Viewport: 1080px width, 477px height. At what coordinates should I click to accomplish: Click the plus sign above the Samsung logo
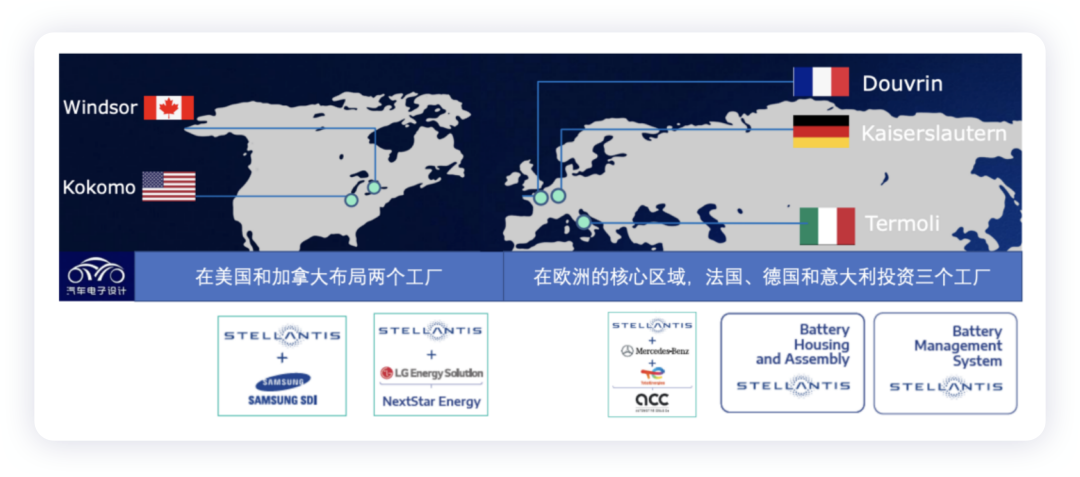(x=282, y=358)
